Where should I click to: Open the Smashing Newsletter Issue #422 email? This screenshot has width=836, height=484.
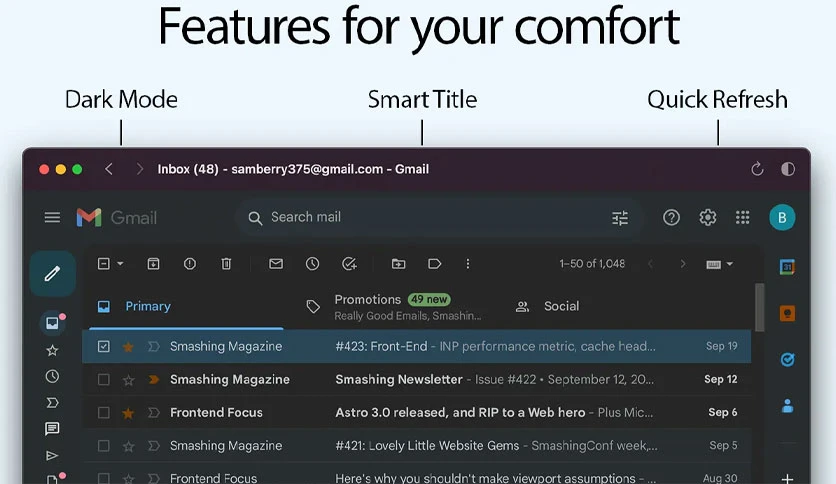click(416, 380)
